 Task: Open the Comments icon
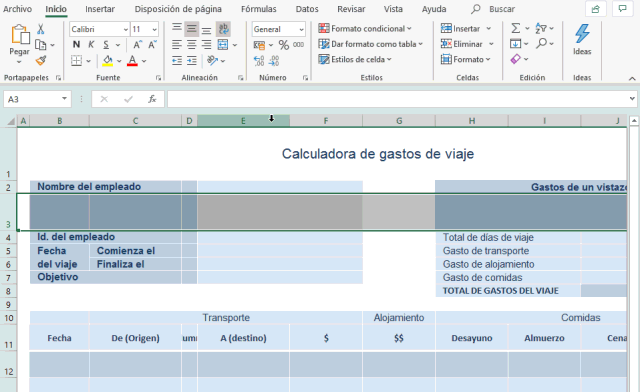click(x=622, y=9)
